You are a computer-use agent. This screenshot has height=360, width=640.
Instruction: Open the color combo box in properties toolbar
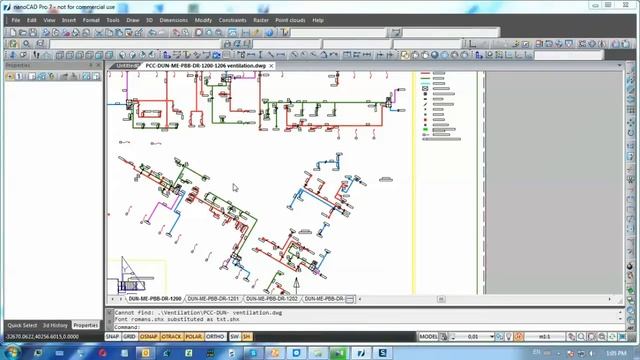(287, 43)
